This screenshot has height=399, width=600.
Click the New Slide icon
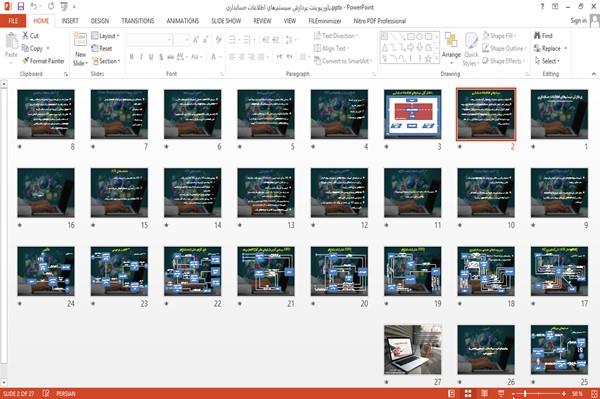pos(80,40)
